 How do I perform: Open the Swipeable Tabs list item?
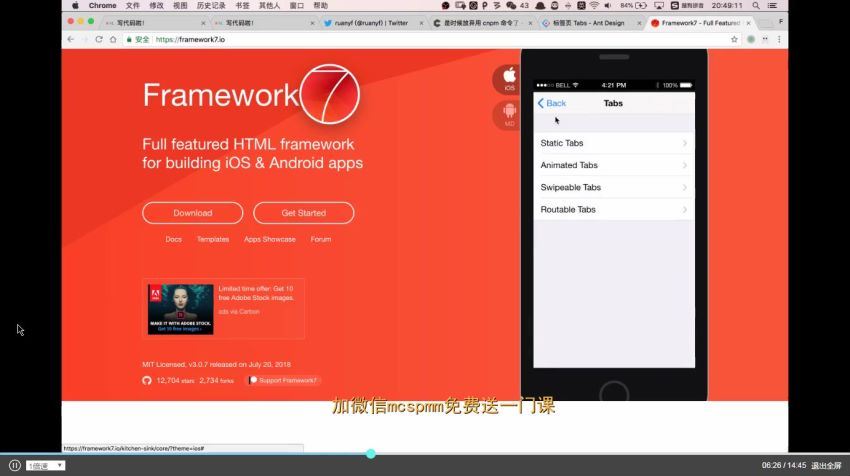[x=613, y=187]
